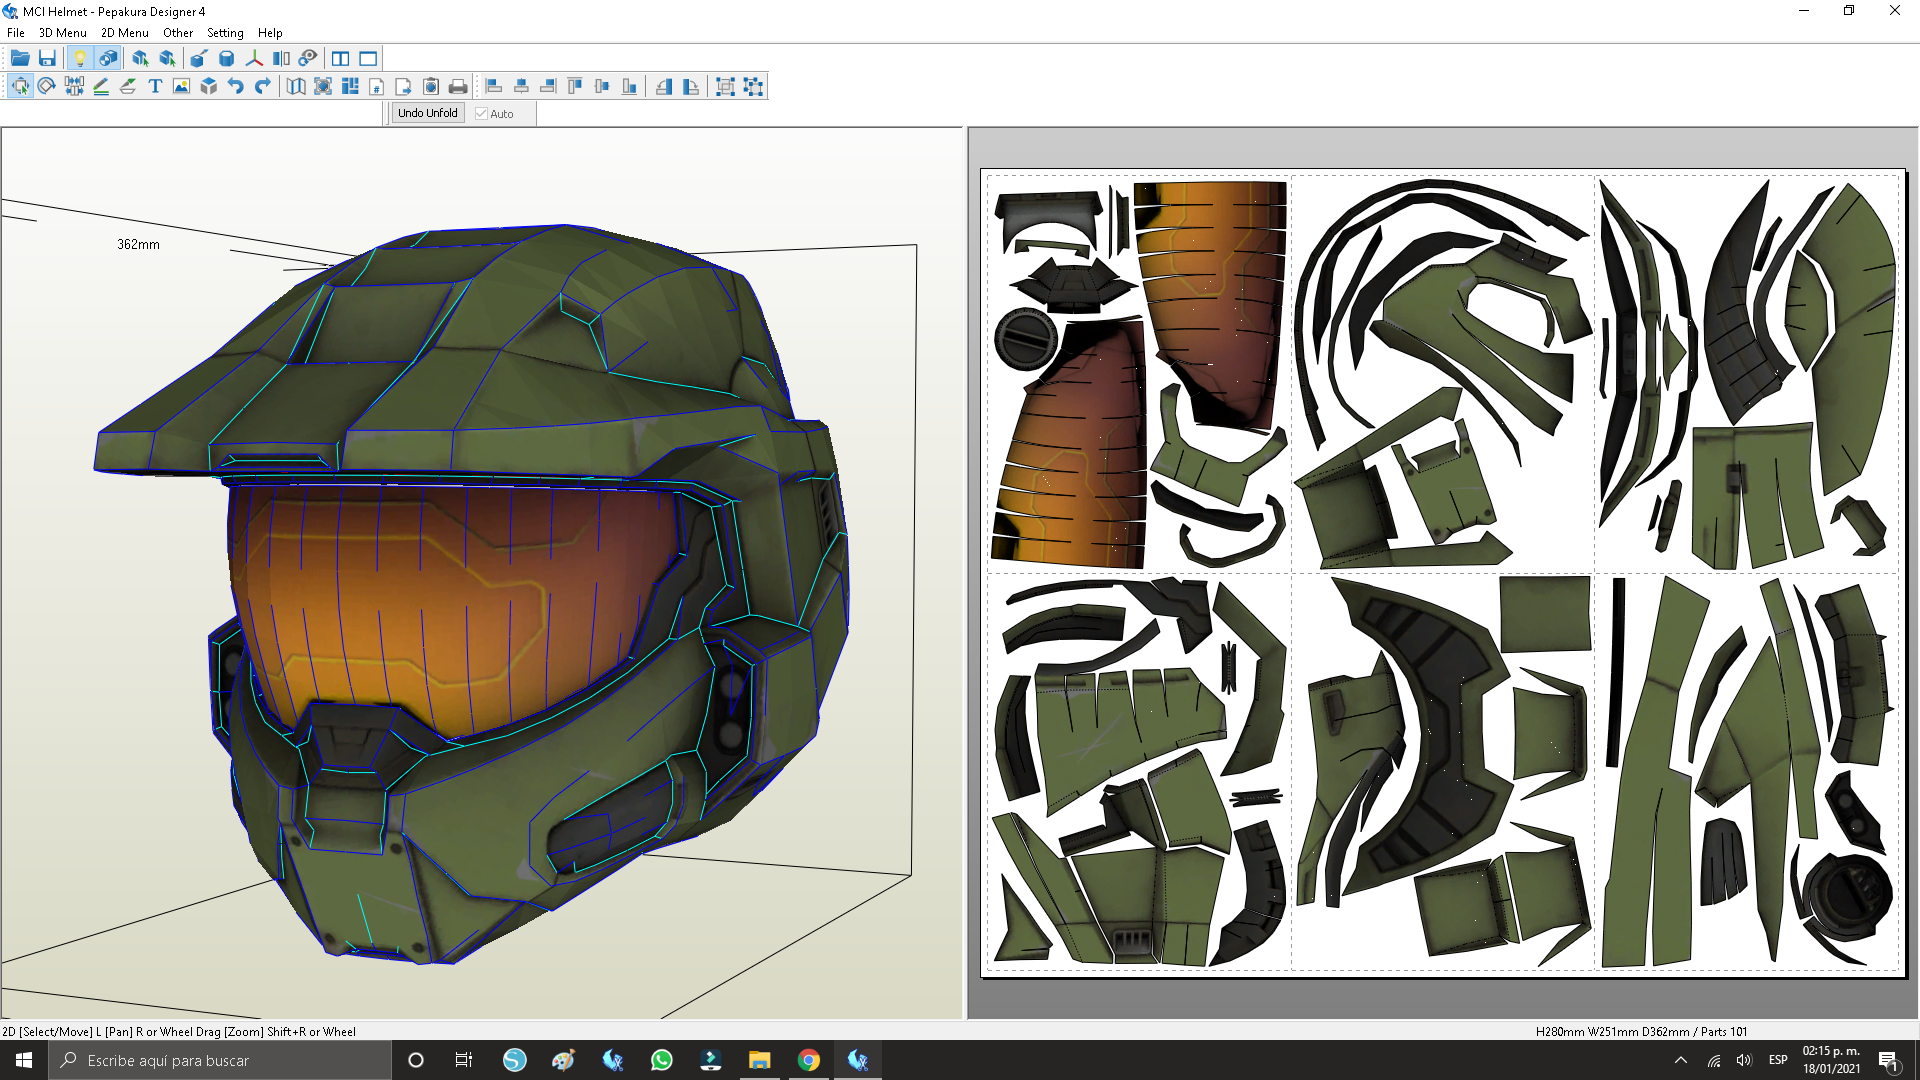Open the 2D Menu
1920x1080 pixels.
tap(124, 33)
